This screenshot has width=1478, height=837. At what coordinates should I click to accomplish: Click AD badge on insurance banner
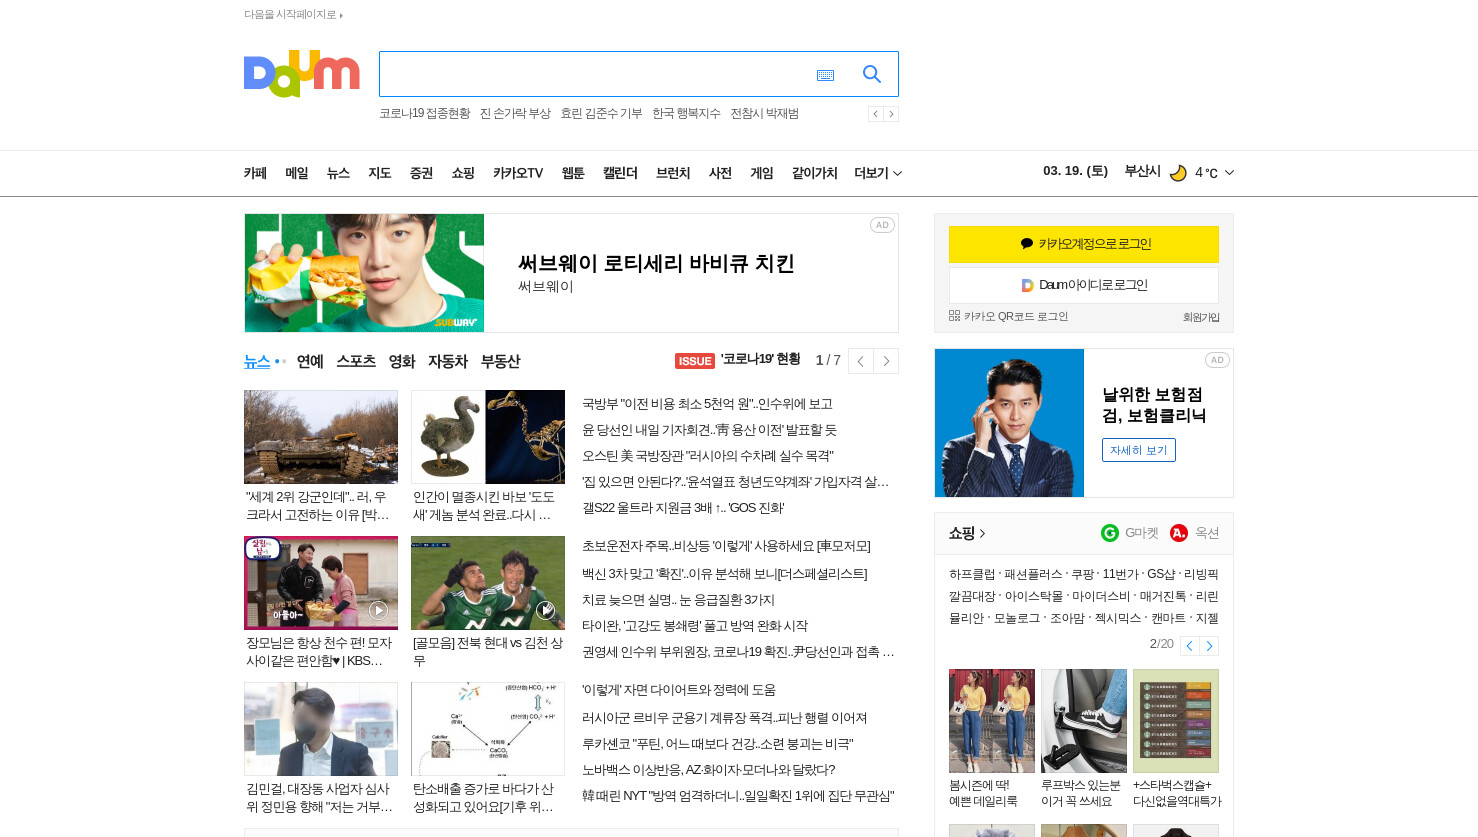coord(1217,360)
